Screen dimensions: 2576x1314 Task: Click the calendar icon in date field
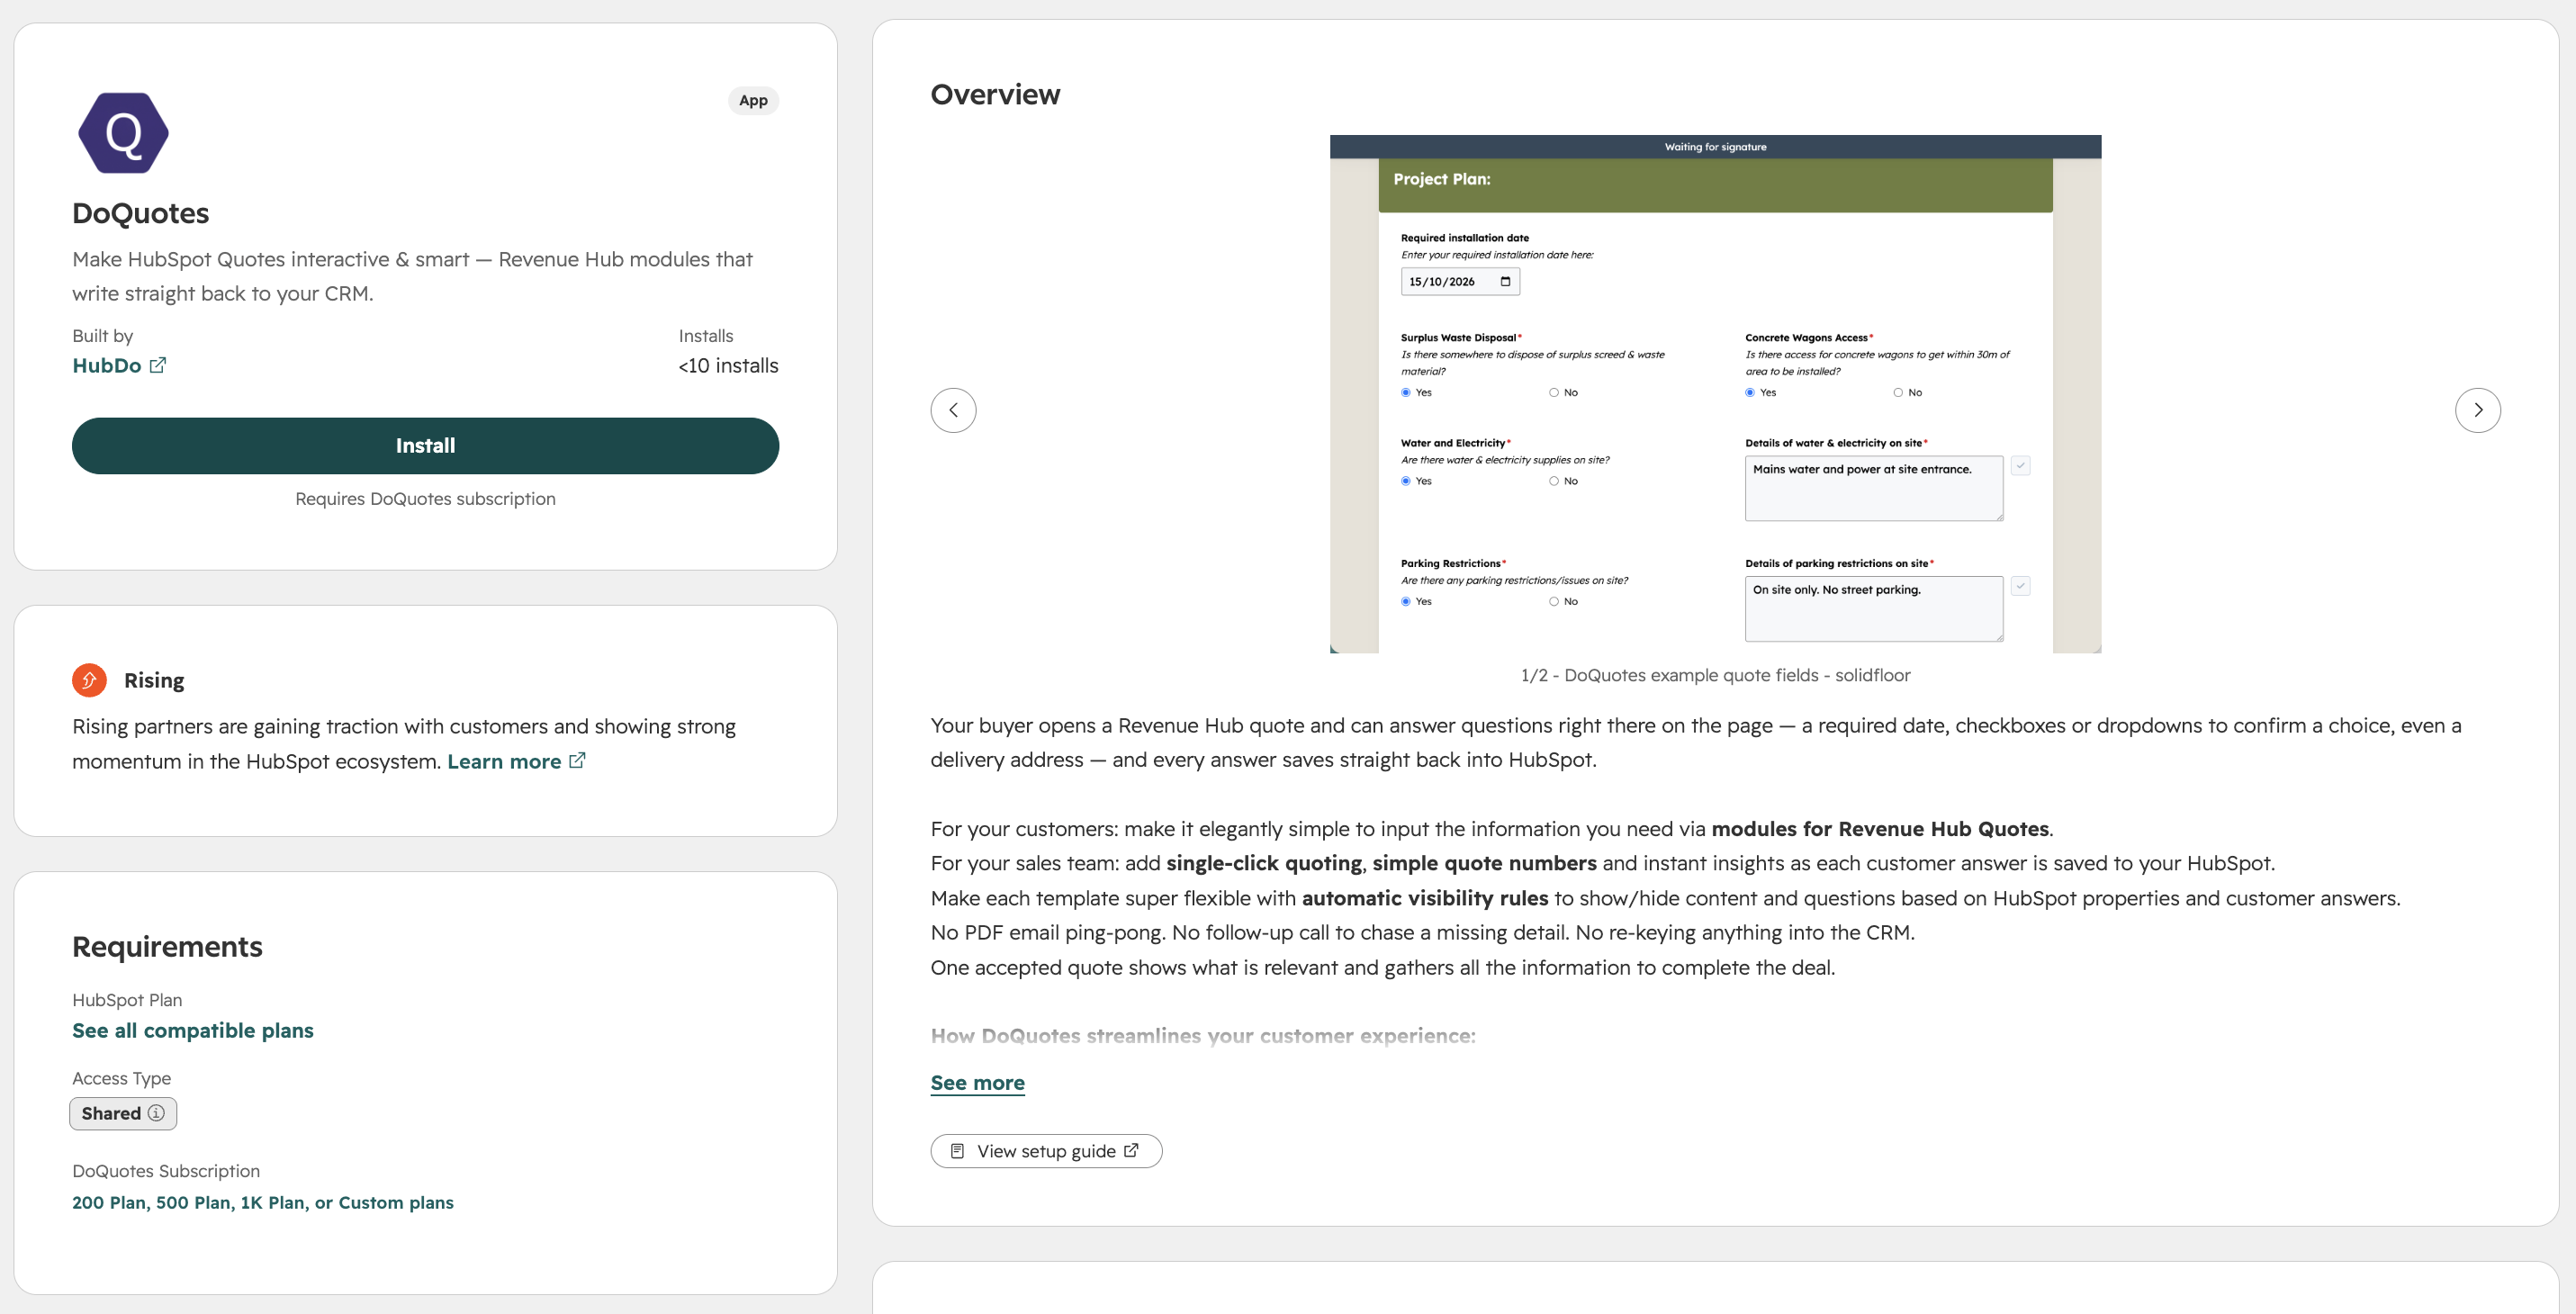1505,282
